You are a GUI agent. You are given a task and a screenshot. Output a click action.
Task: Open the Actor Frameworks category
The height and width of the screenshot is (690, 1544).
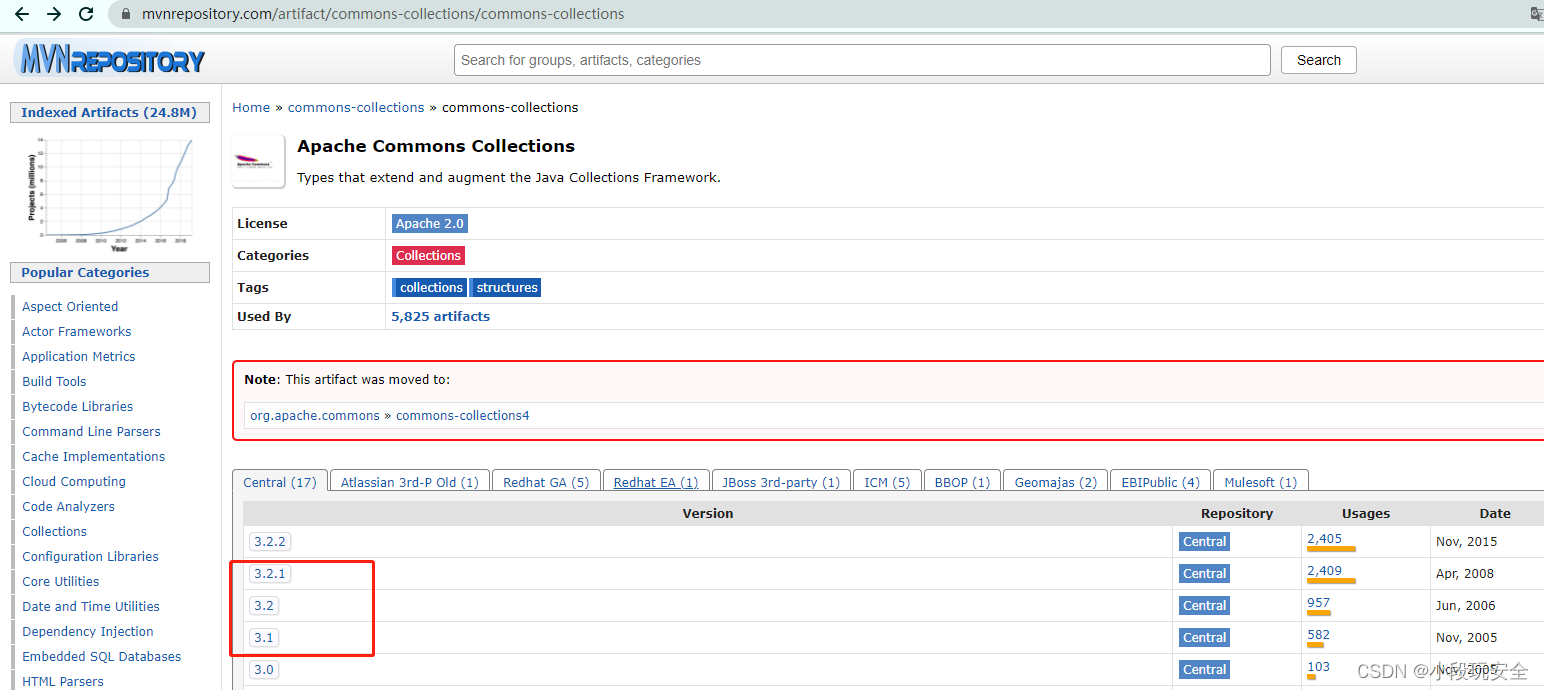click(77, 331)
